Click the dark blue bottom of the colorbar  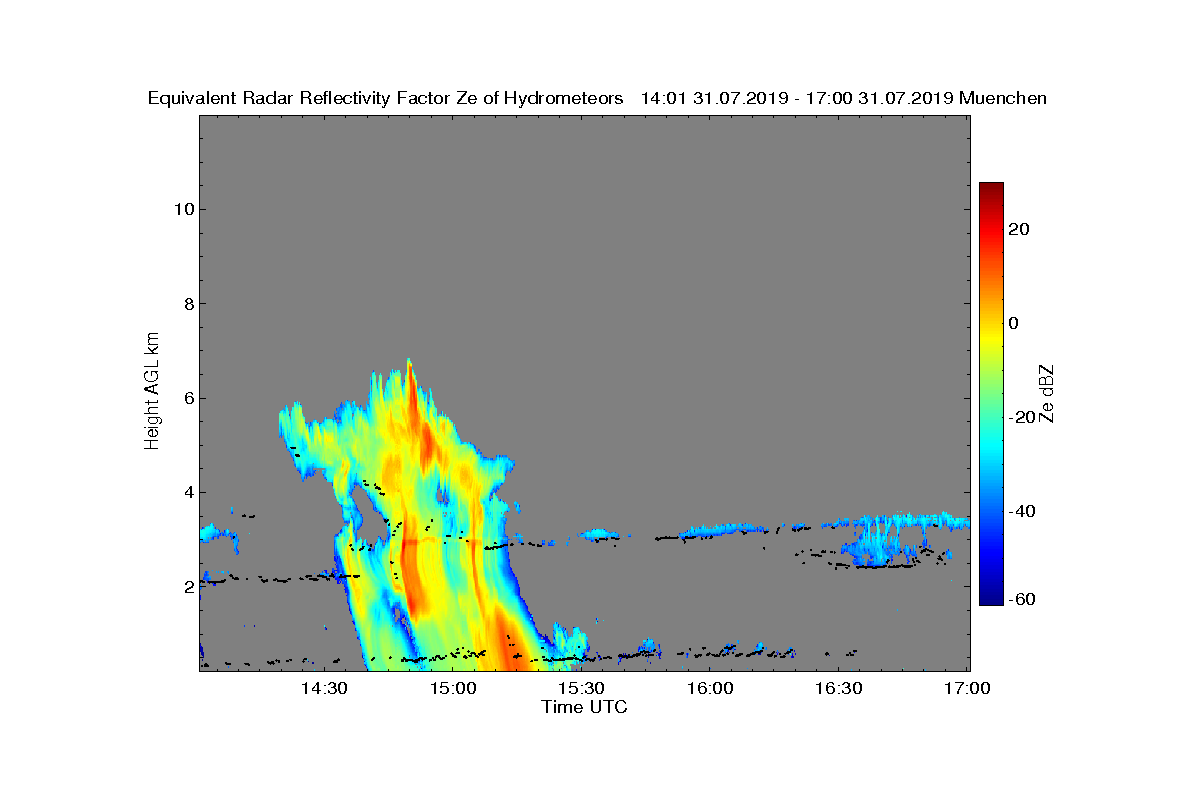click(x=991, y=597)
